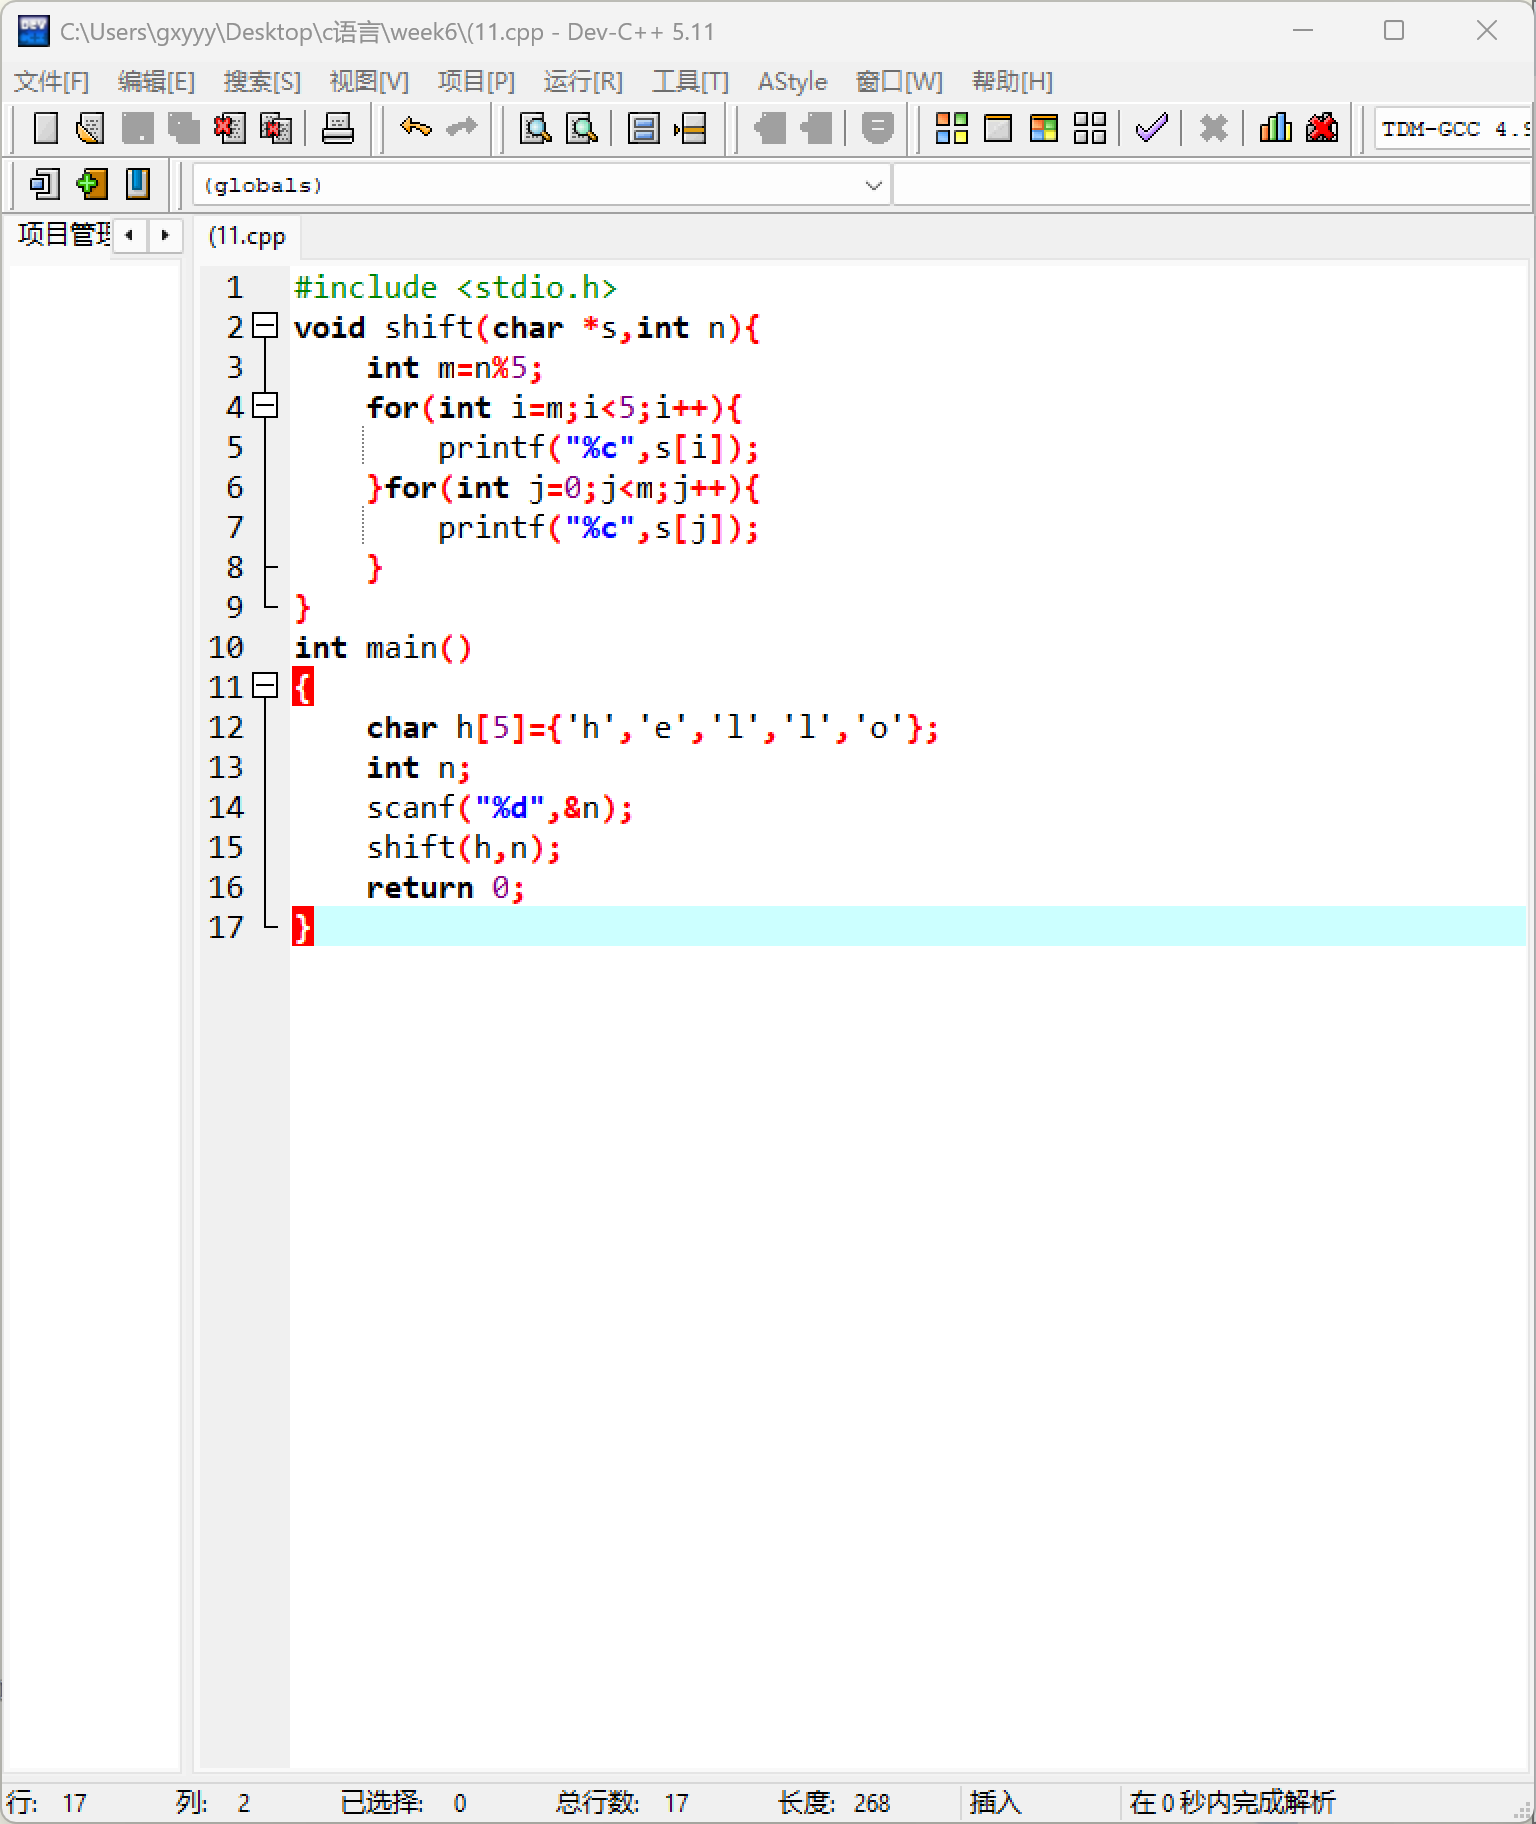Click the 'scanf("%d",&n);' code line
This screenshot has height=1824, width=1536.
[x=500, y=807]
